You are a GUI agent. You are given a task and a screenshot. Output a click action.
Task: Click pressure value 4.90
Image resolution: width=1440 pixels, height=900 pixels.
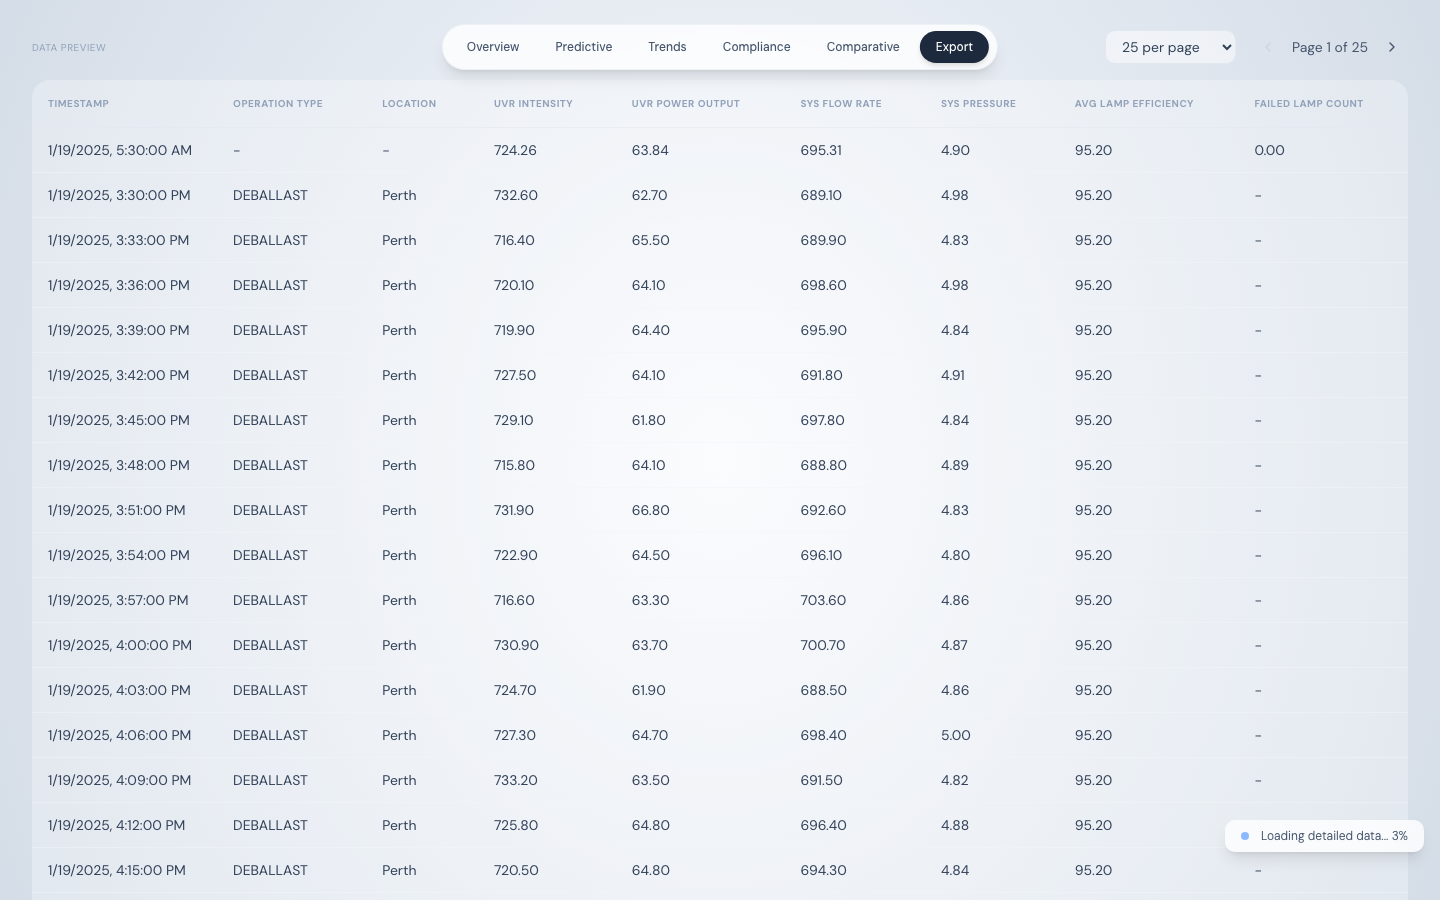[x=955, y=150]
